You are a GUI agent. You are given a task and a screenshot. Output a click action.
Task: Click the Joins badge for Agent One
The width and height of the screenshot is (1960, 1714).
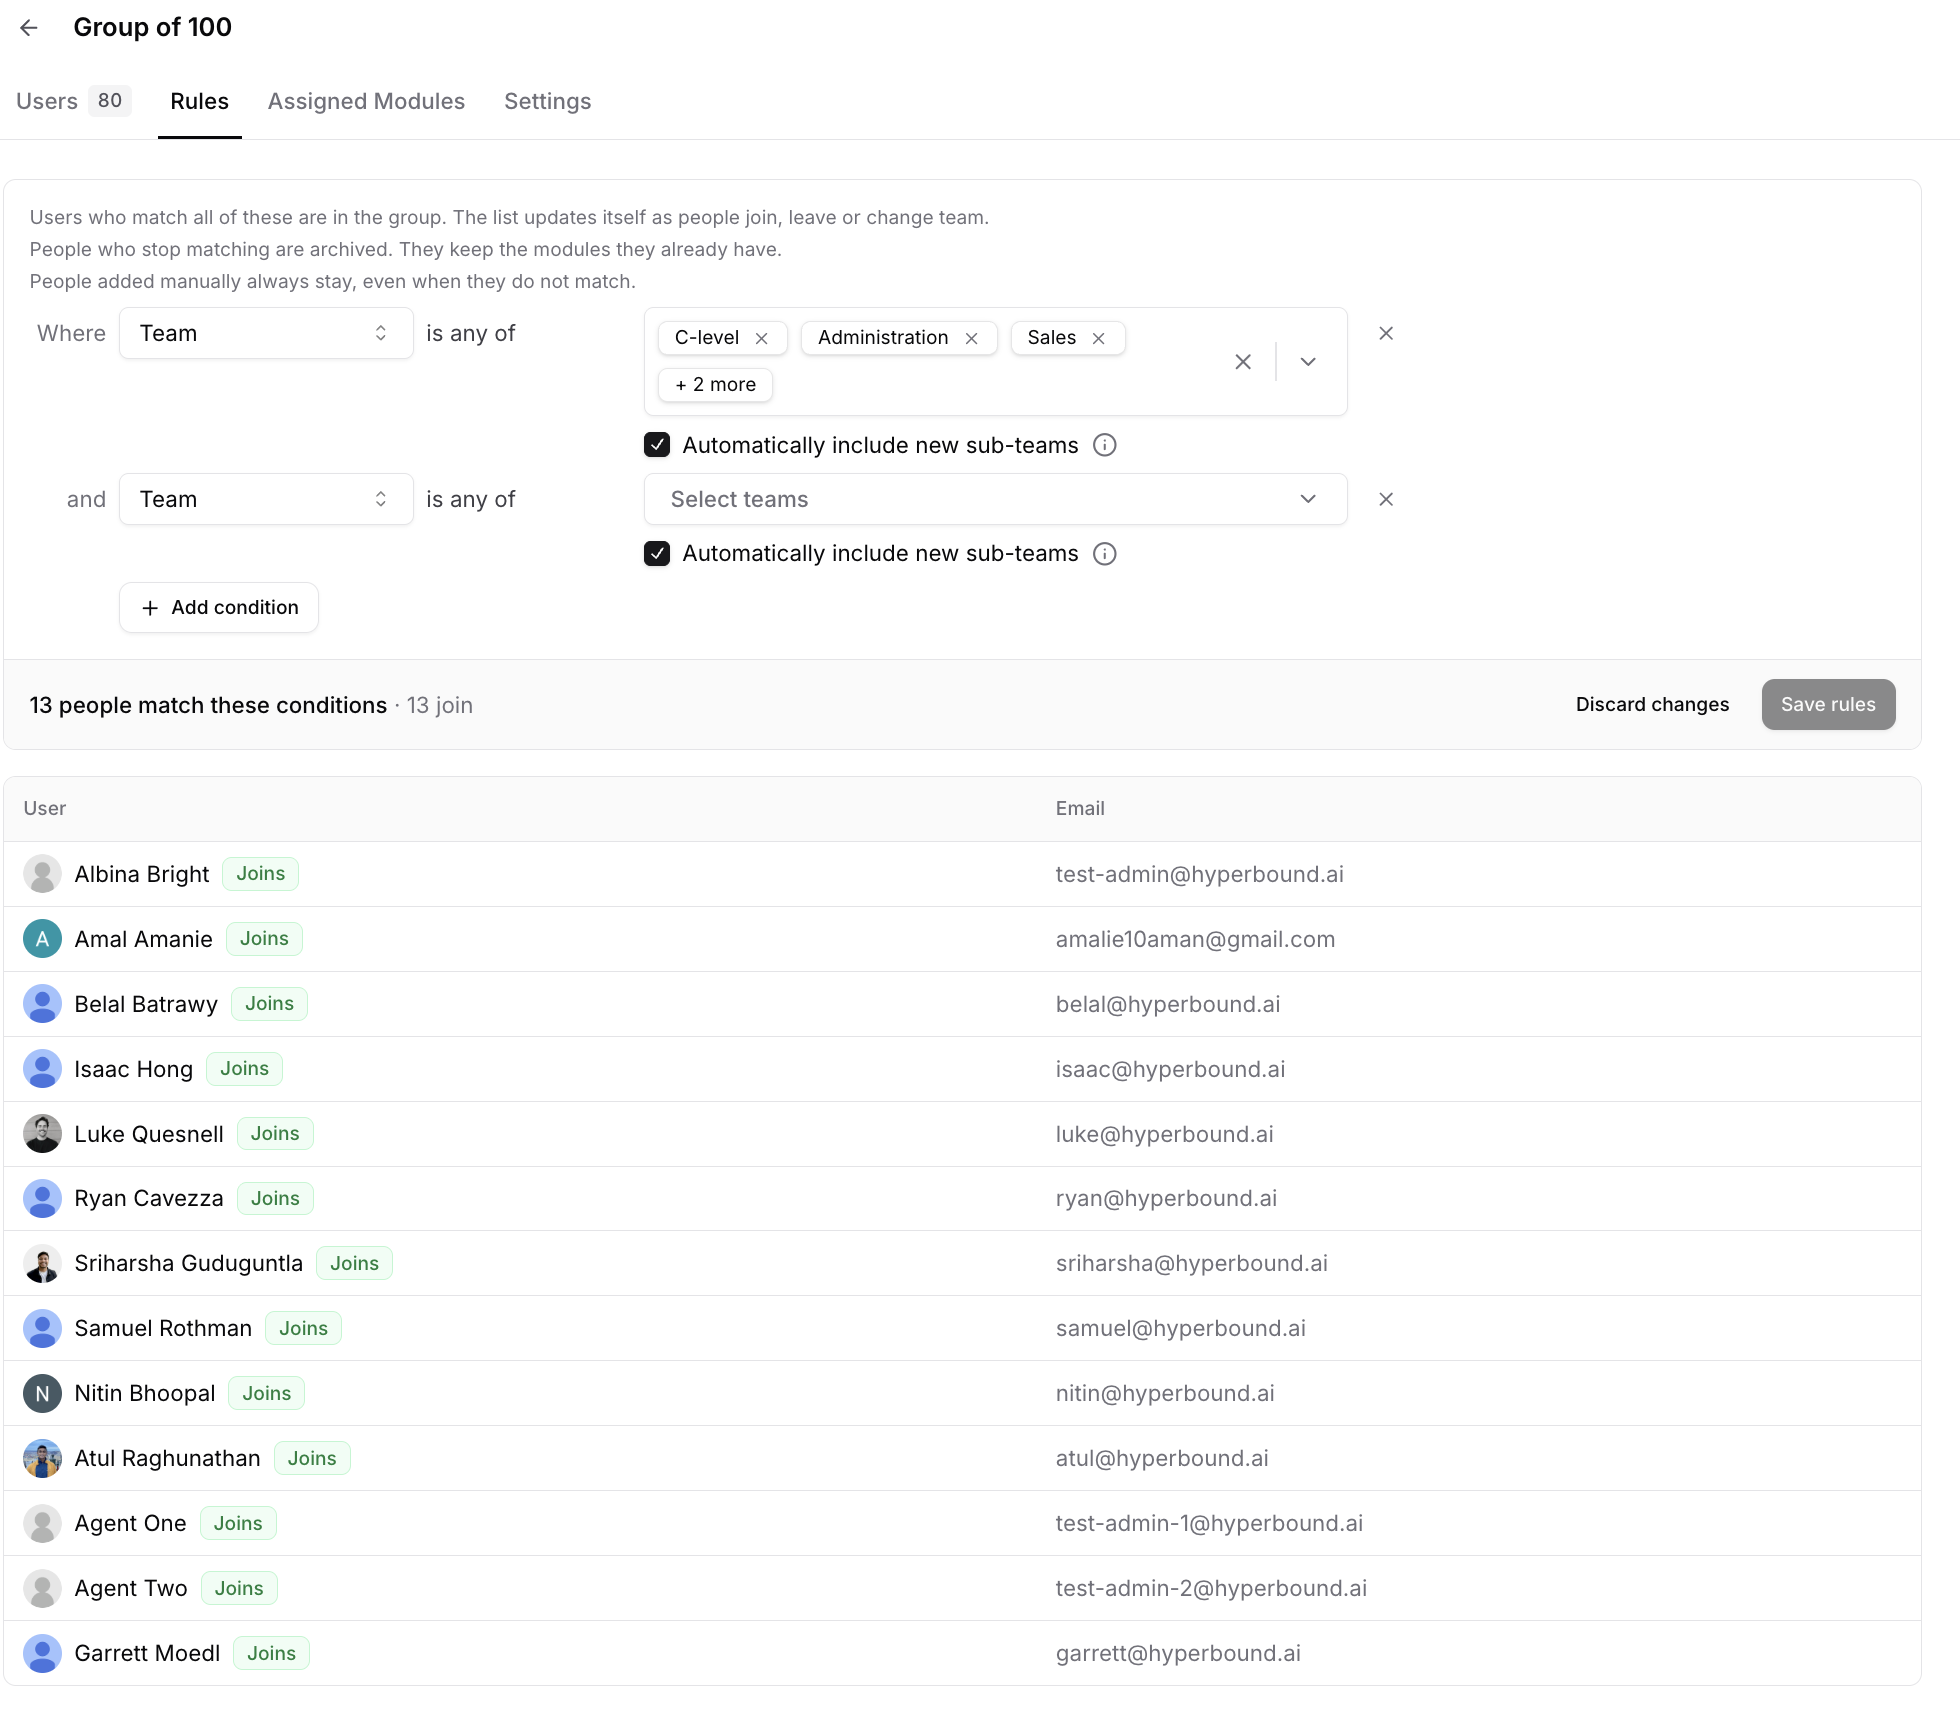[x=238, y=1524]
